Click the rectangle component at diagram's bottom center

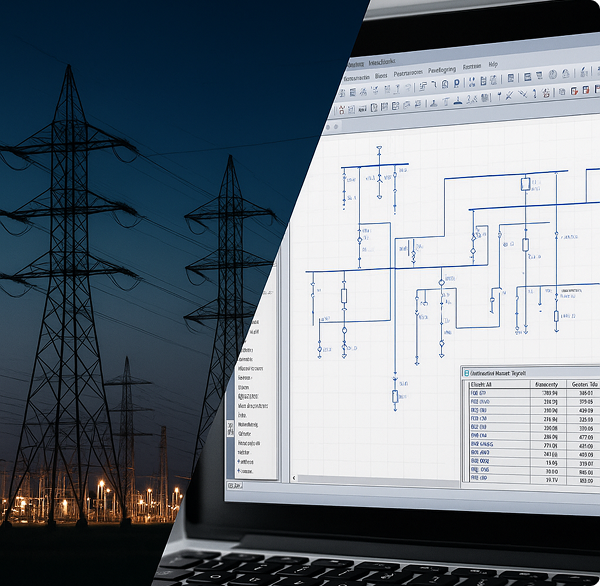coord(395,396)
